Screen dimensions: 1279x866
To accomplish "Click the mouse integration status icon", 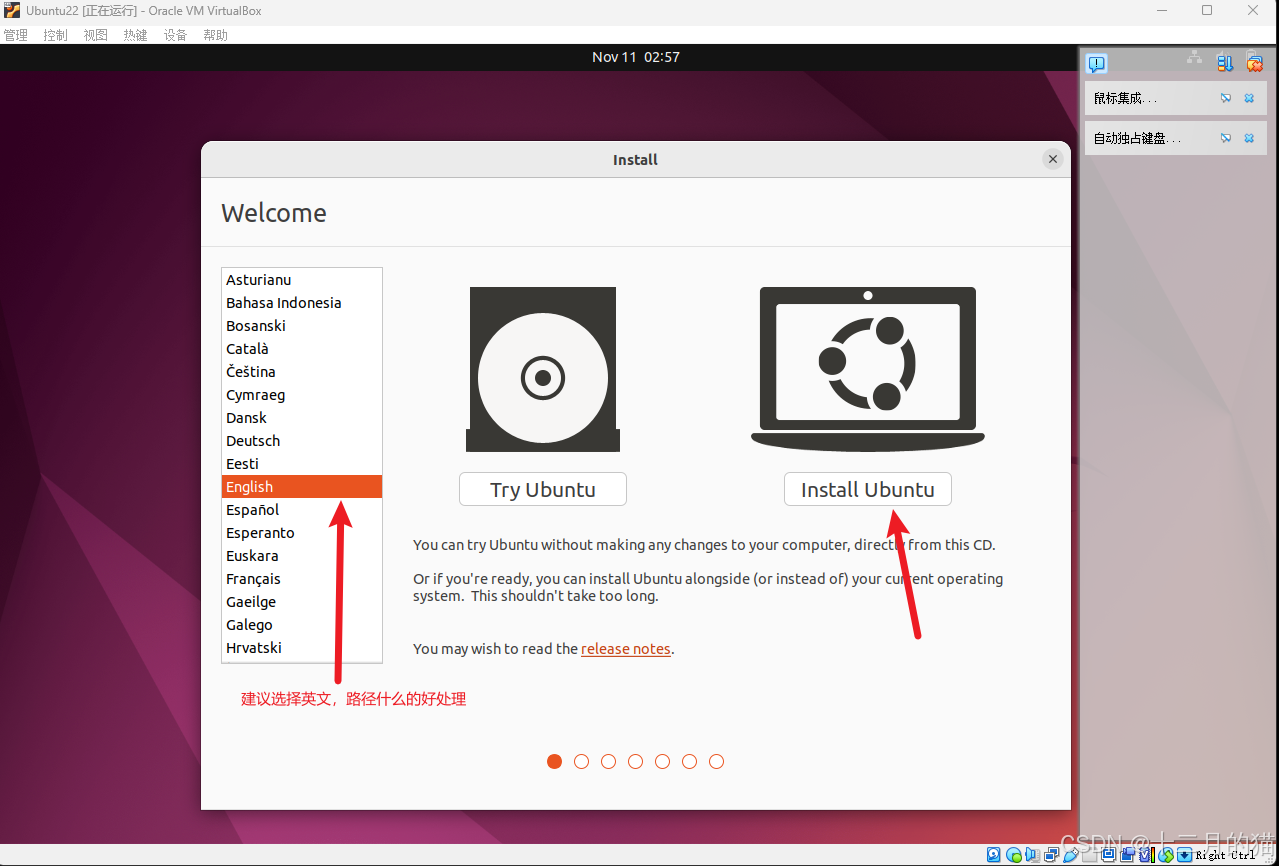I will coord(1166,855).
